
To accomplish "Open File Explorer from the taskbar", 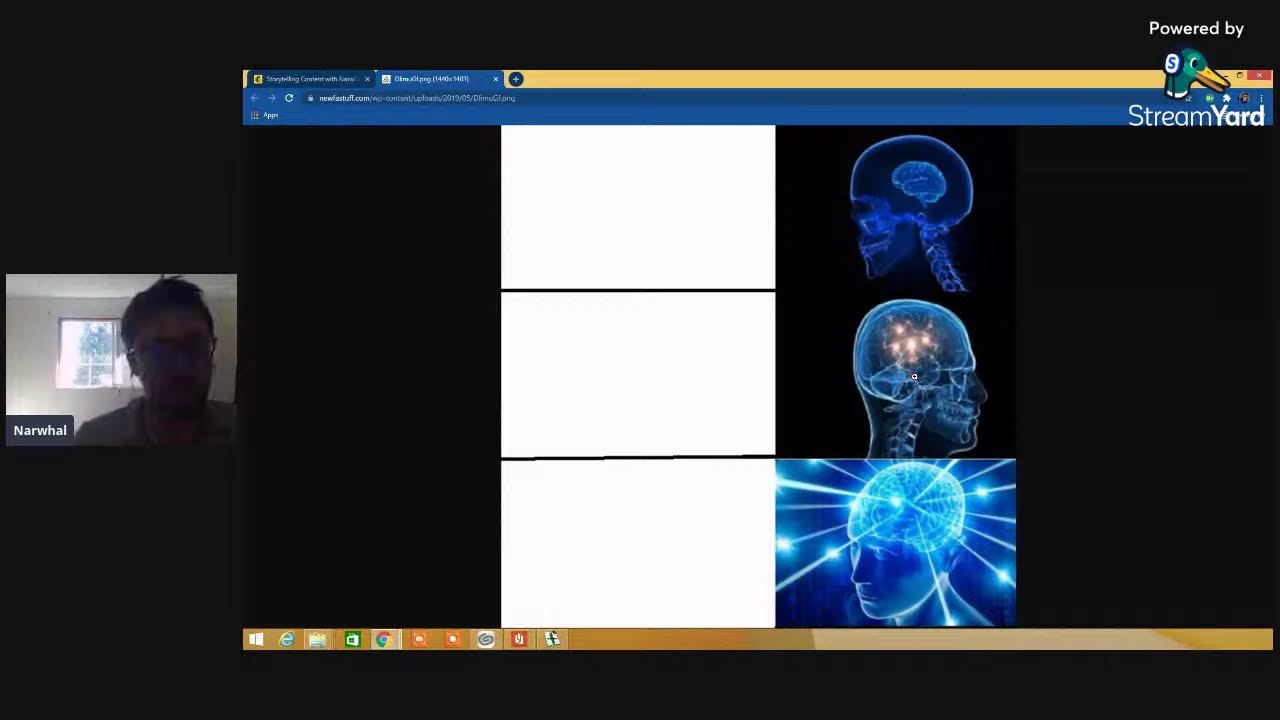I will (x=318, y=639).
